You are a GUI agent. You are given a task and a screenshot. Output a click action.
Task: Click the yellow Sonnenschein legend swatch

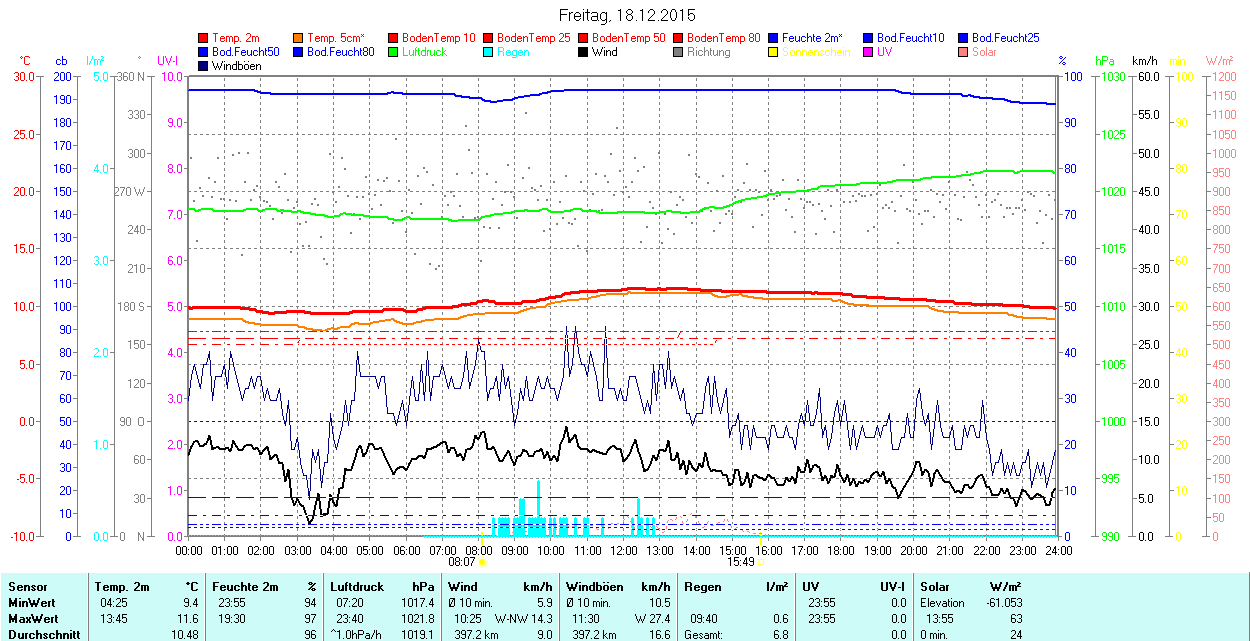[x=774, y=52]
